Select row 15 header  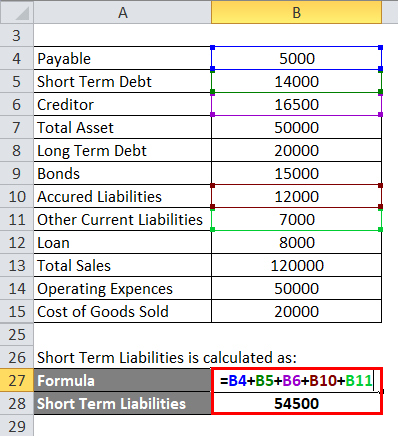pos(17,311)
